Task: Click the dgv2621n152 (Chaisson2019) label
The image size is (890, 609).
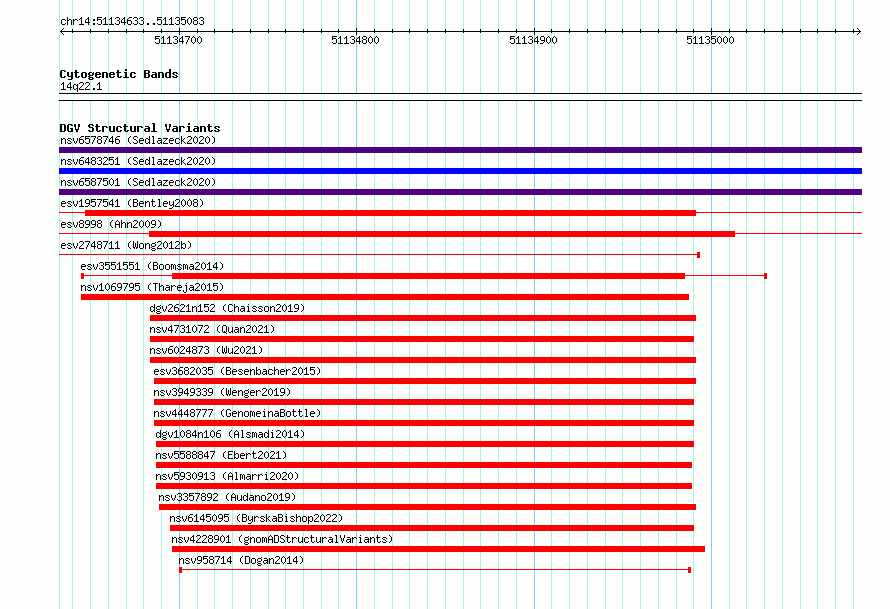Action: click(227, 308)
